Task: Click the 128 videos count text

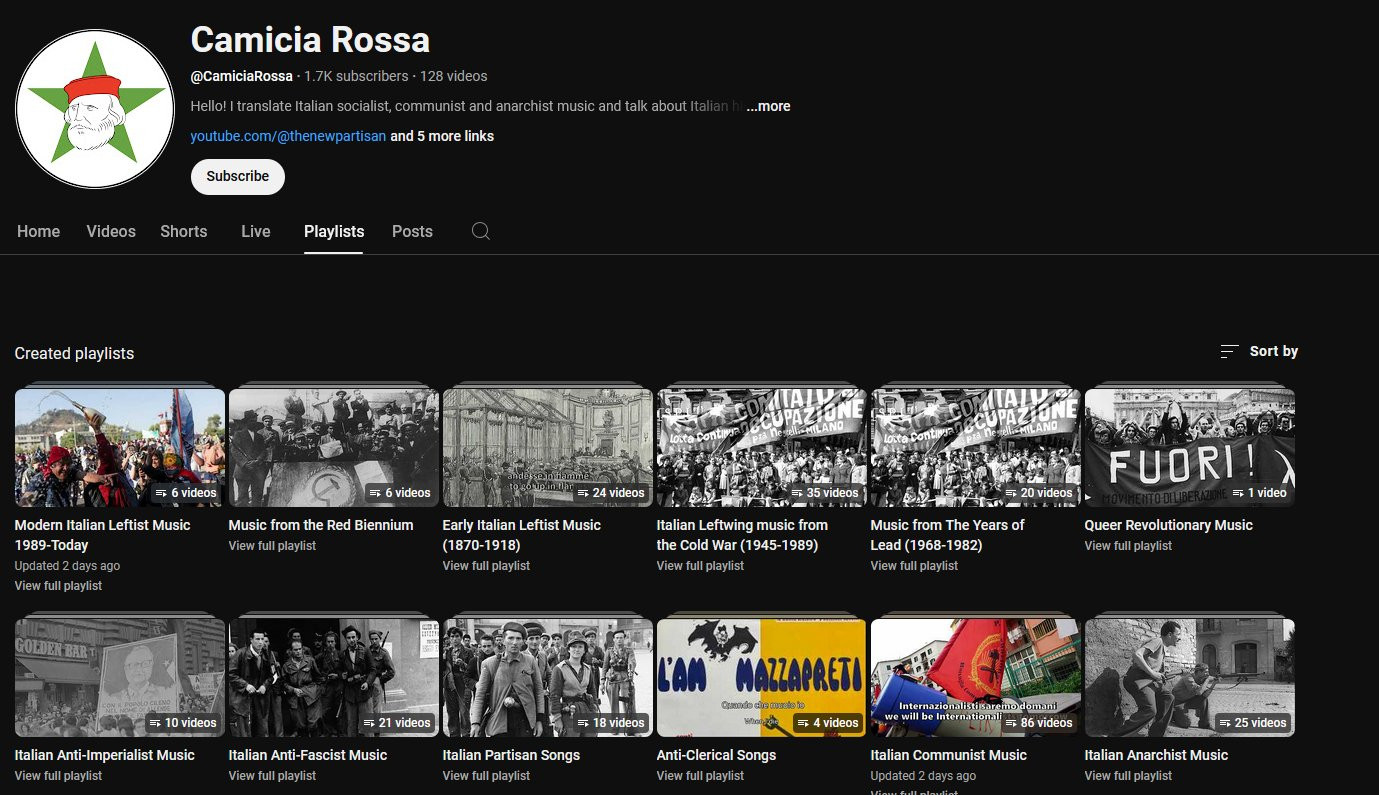Action: click(454, 76)
